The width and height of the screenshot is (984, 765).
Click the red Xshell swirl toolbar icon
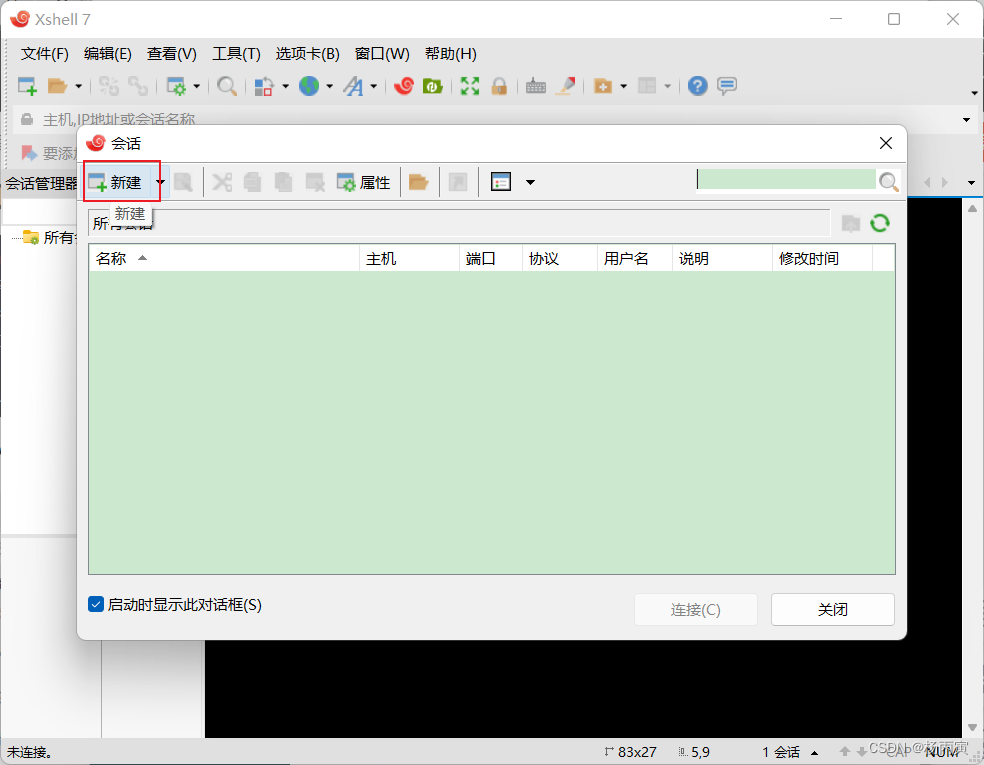point(404,86)
